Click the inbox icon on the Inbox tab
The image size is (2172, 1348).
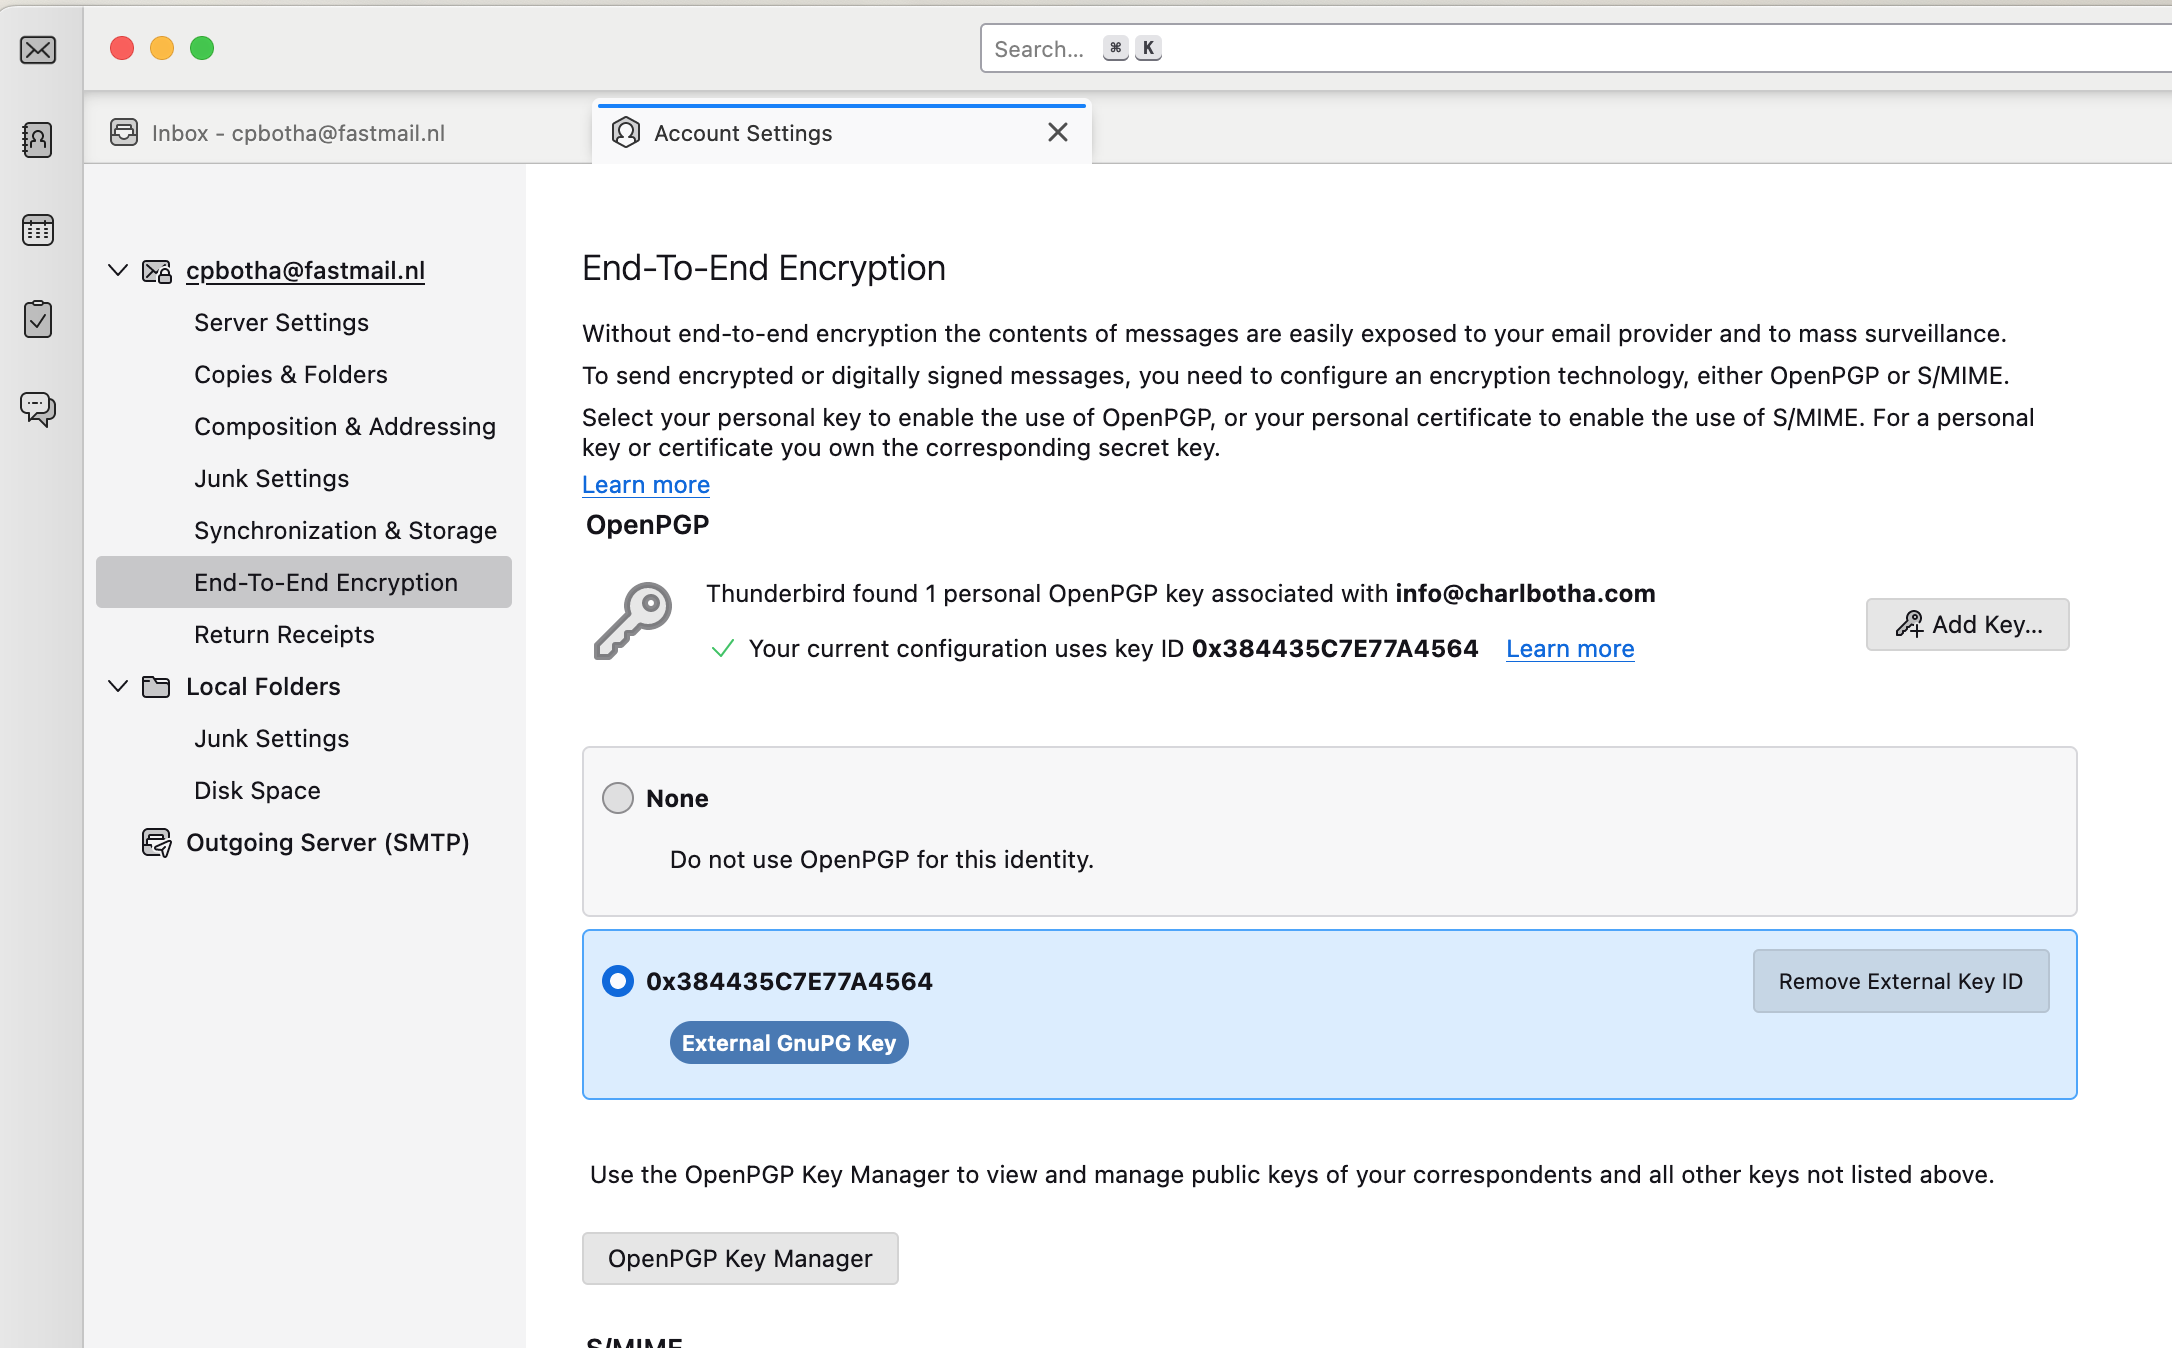(x=124, y=132)
